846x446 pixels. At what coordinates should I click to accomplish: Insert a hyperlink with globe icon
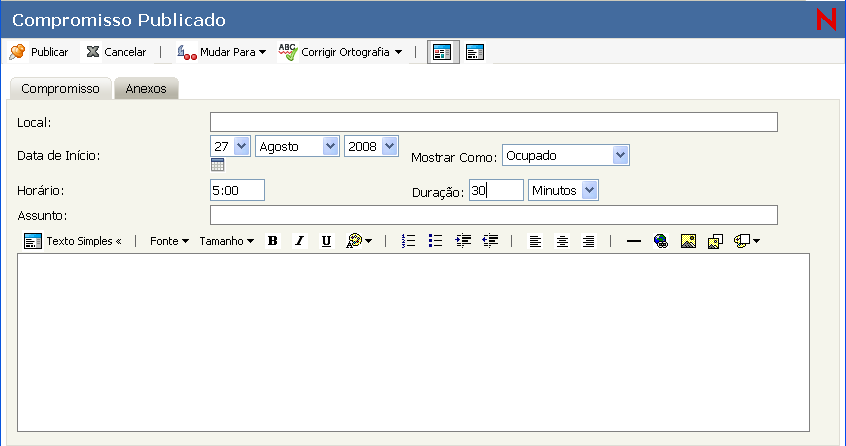click(x=661, y=241)
